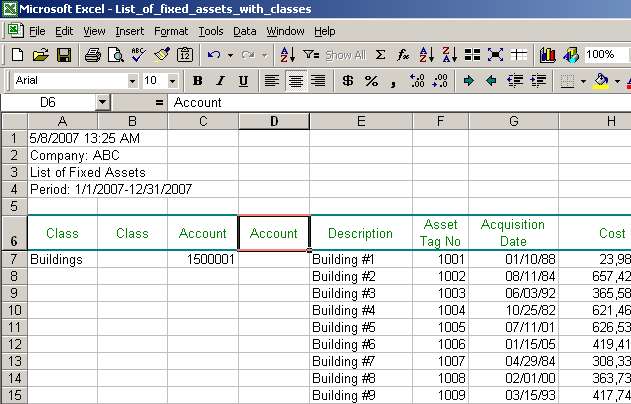Apply Comma Style format
This screenshot has height=404, width=631.
tap(394, 81)
